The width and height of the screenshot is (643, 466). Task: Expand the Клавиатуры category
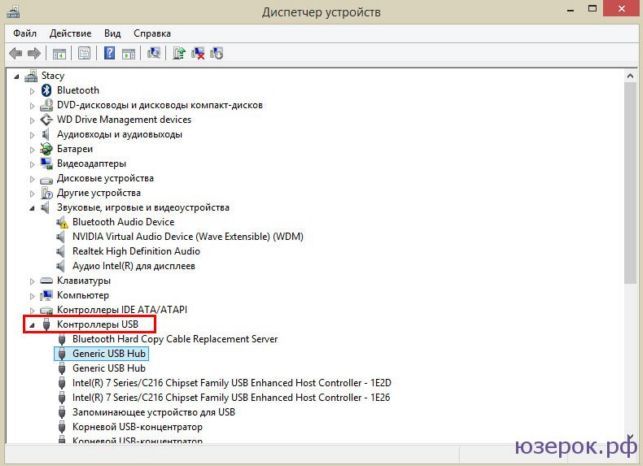[32, 281]
